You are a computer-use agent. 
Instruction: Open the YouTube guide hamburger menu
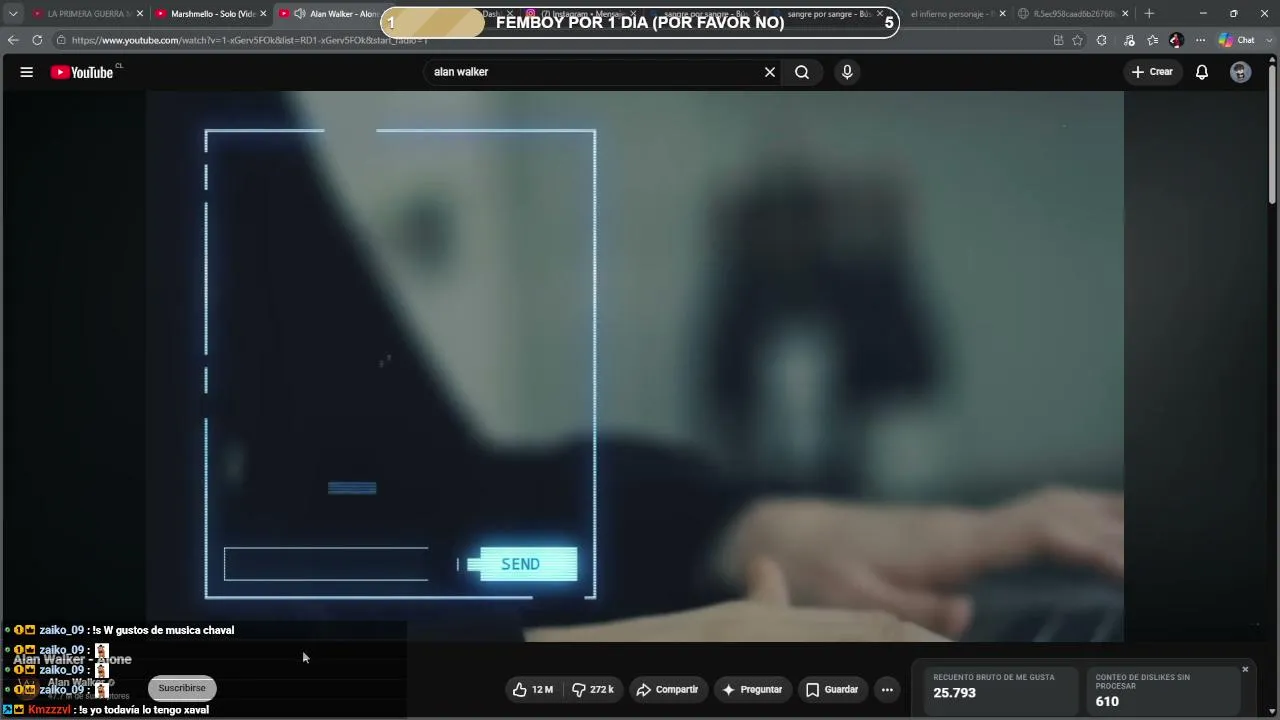tap(27, 72)
